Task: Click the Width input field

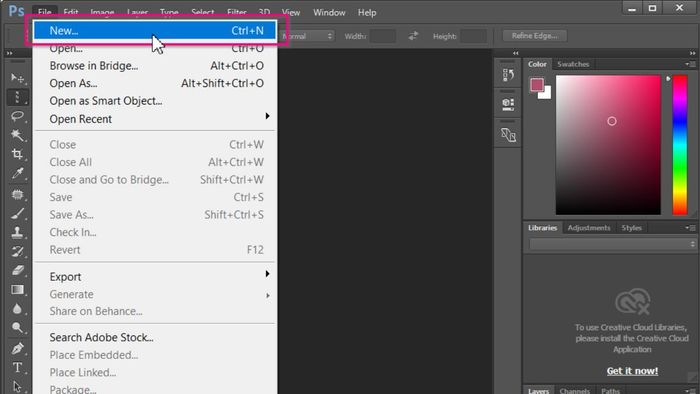Action: (383, 36)
